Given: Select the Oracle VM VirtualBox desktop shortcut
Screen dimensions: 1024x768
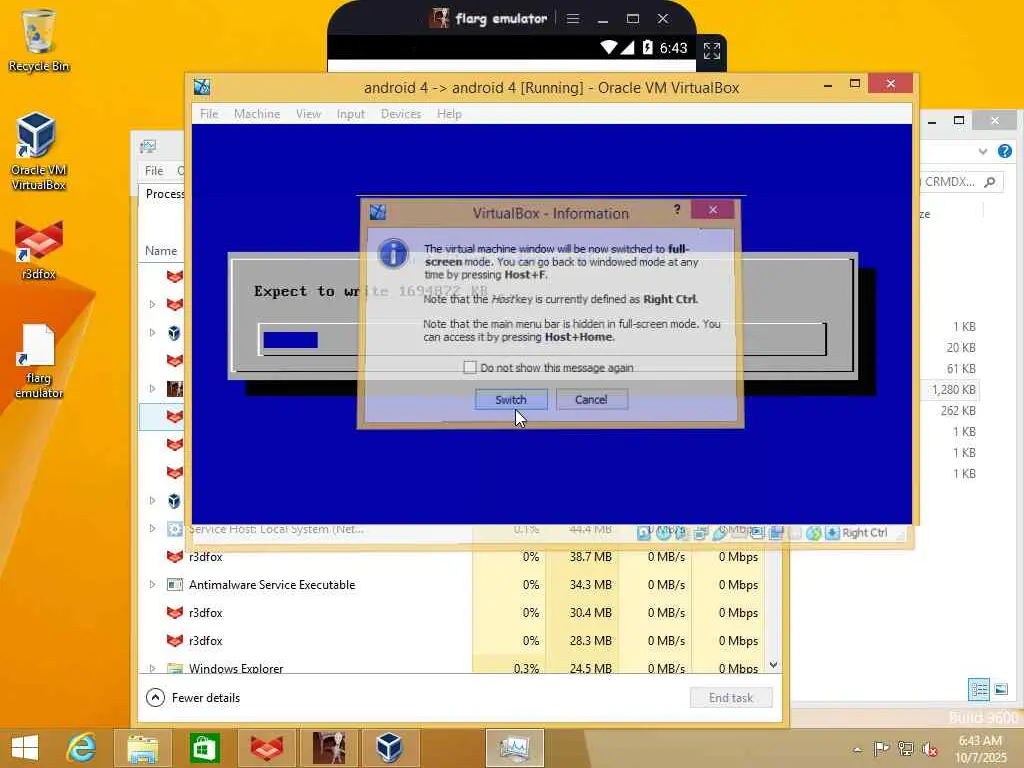Looking at the screenshot, I should (38, 152).
